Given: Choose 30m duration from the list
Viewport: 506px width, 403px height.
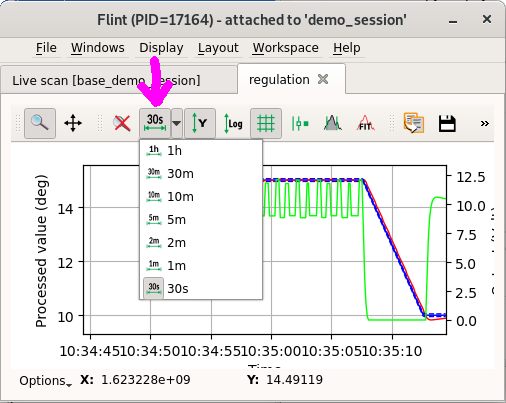Looking at the screenshot, I should pos(201,174).
